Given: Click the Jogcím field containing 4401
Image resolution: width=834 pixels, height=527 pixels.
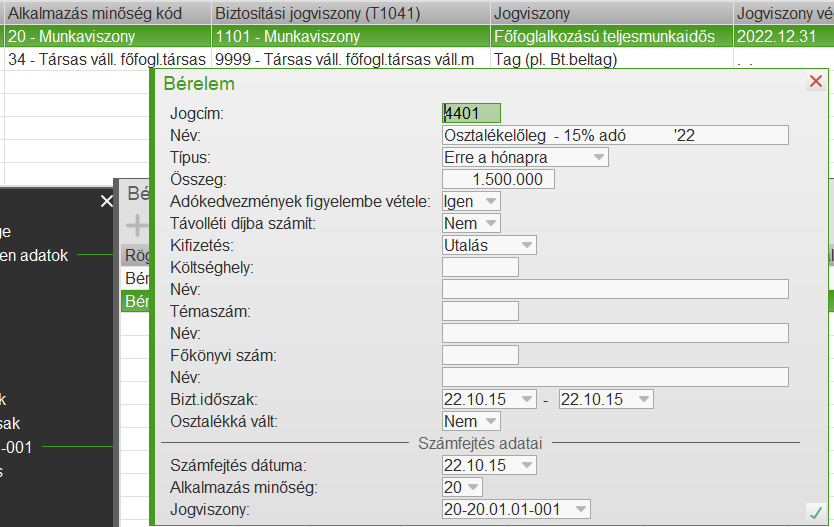Looking at the screenshot, I should 471,113.
